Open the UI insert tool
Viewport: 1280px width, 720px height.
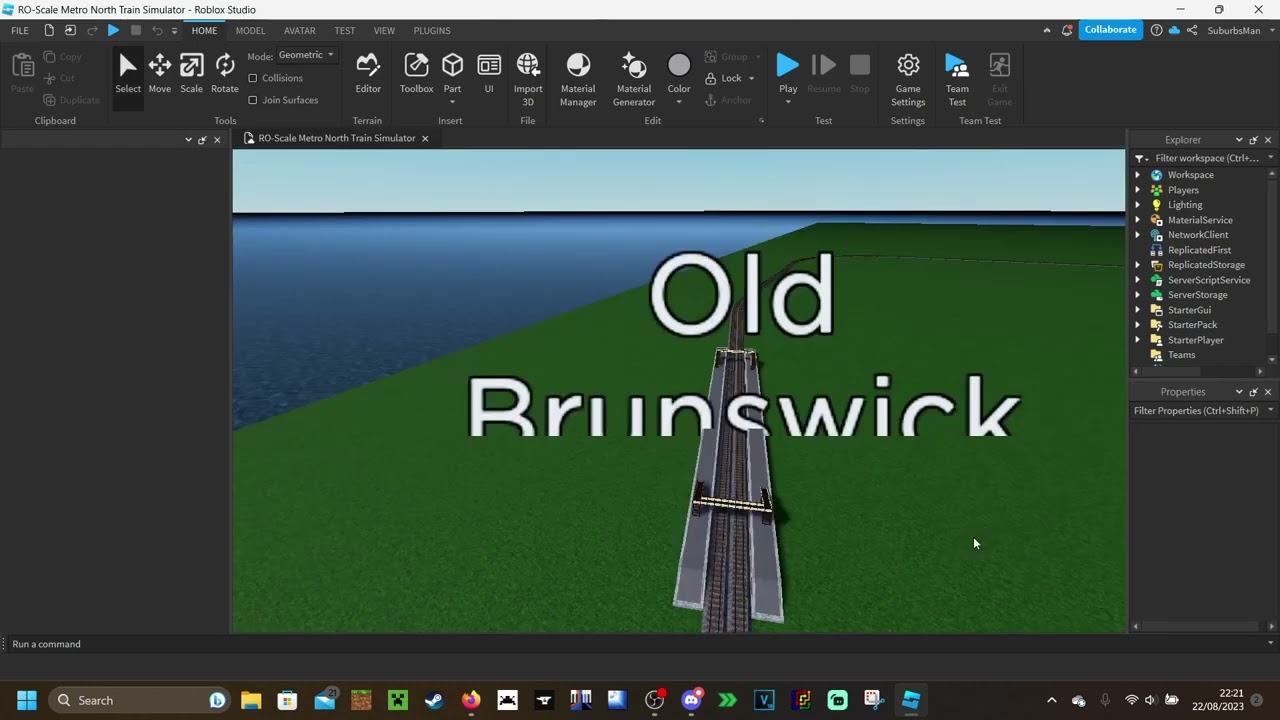pos(489,75)
